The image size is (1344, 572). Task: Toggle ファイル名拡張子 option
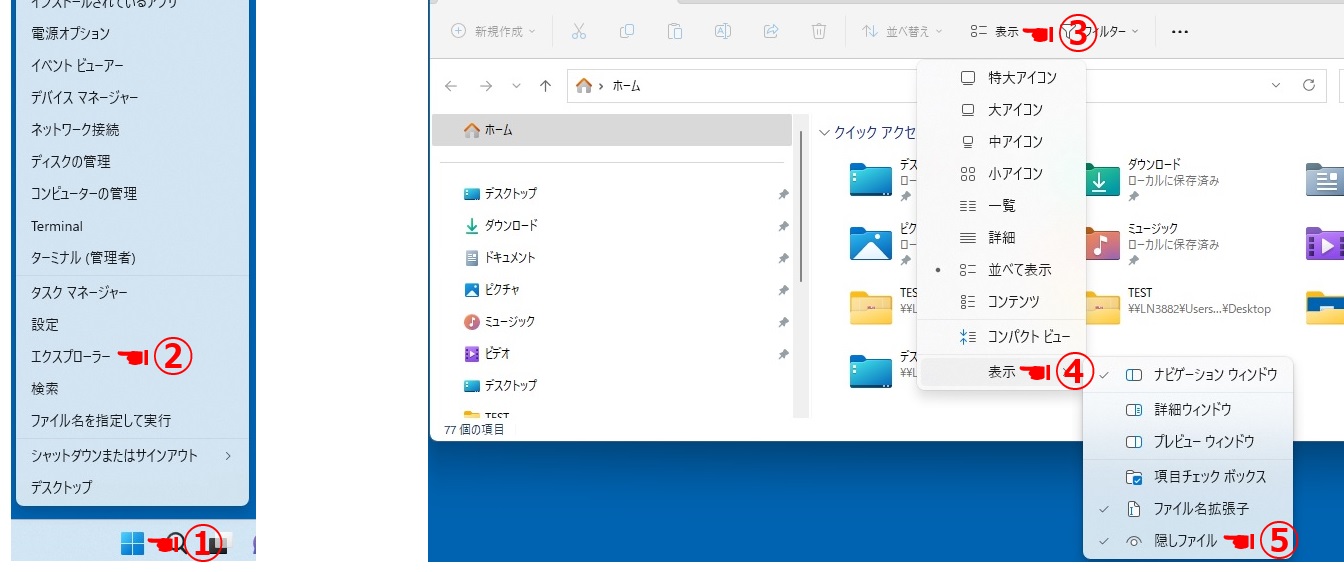coord(1189,508)
